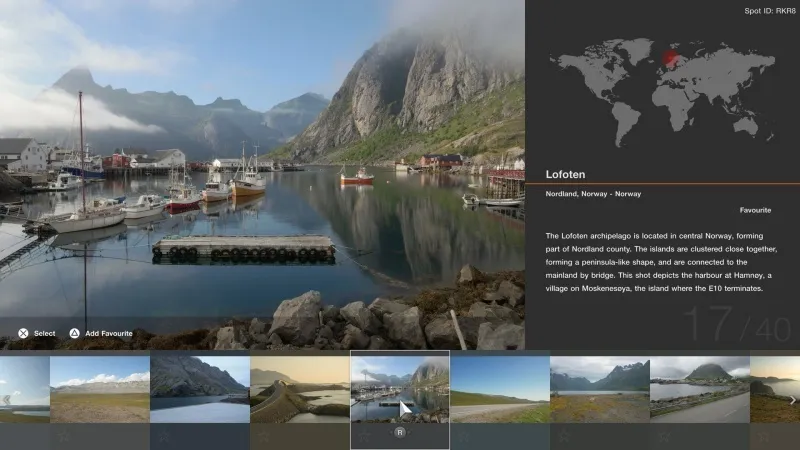Click the 17/40 photo counter
The image size is (800, 450).
(x=738, y=327)
